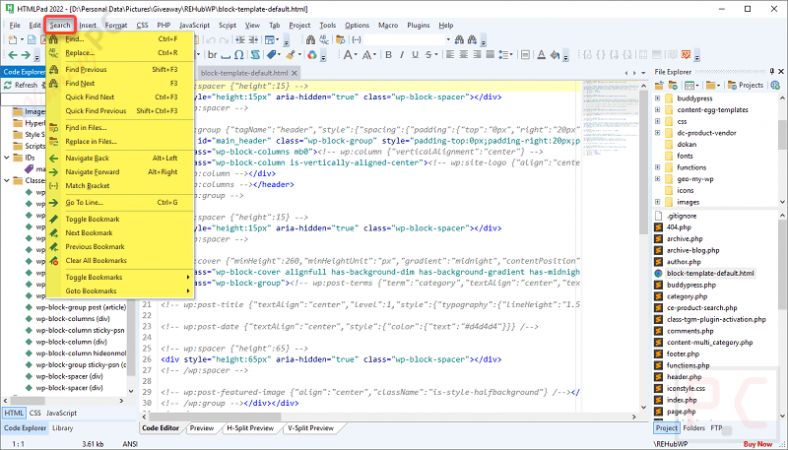Open the JavaScript menu
Screen dimensions: 788x450
pyautogui.click(x=194, y=25)
